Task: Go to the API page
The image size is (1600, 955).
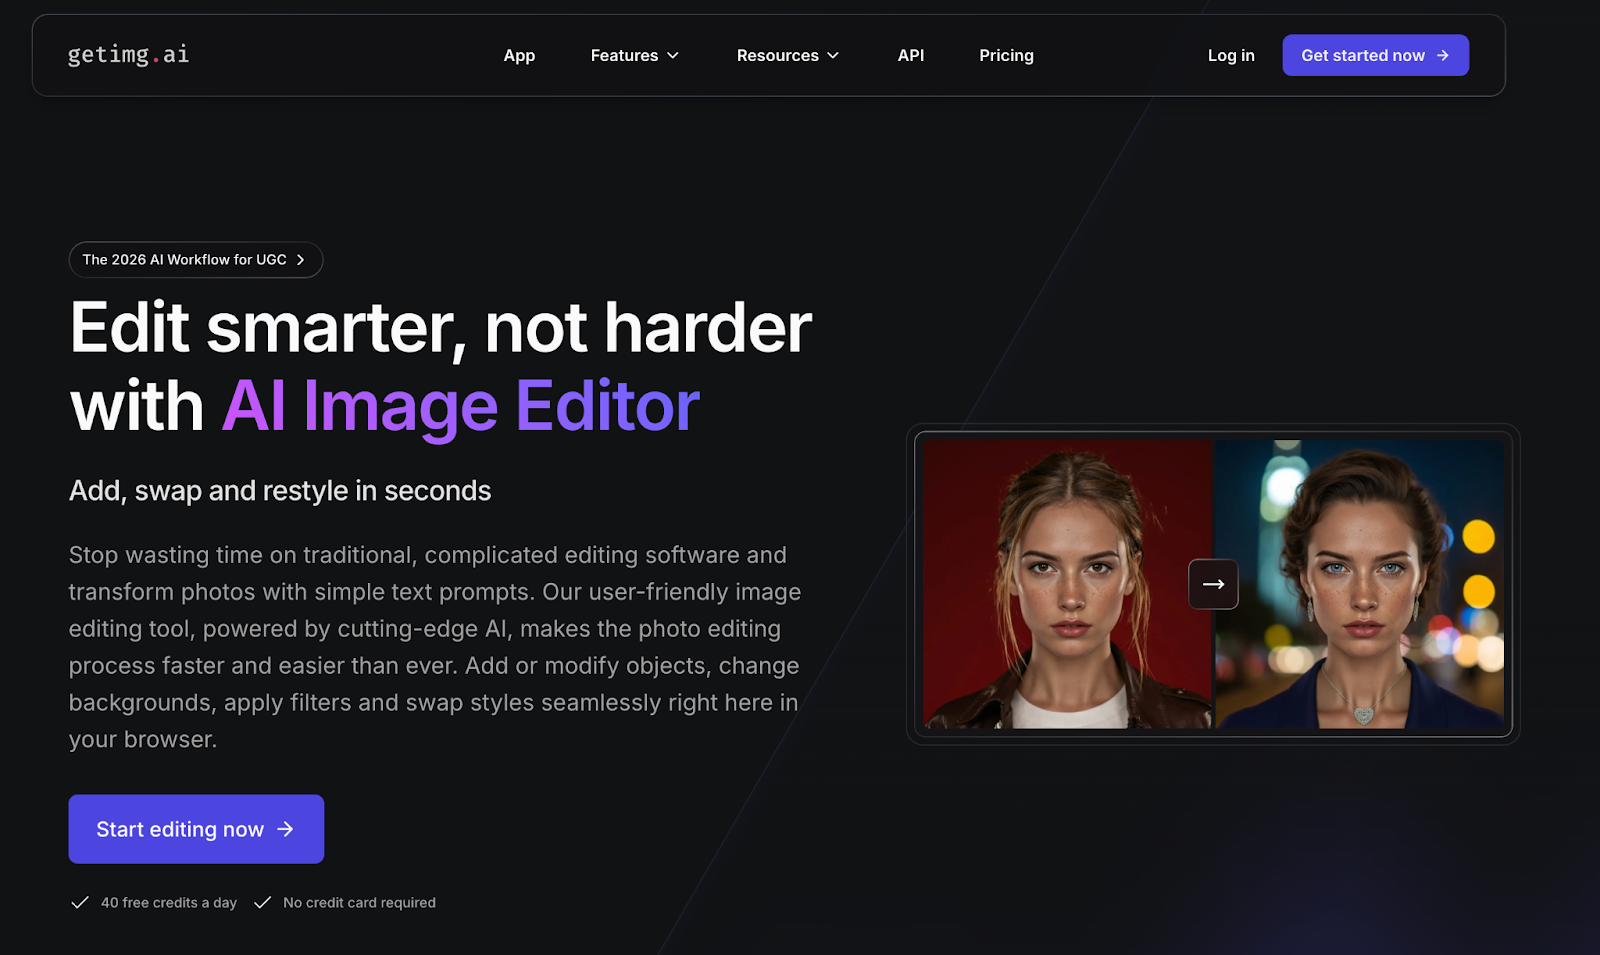Action: click(x=910, y=56)
